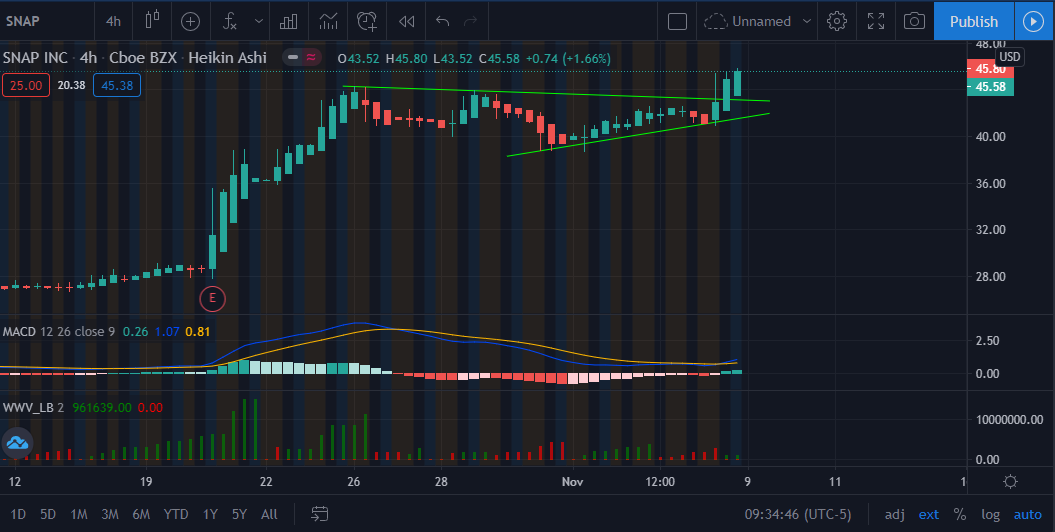Click the Heikin Ashi label in legend
This screenshot has width=1055, height=532.
tap(227, 58)
